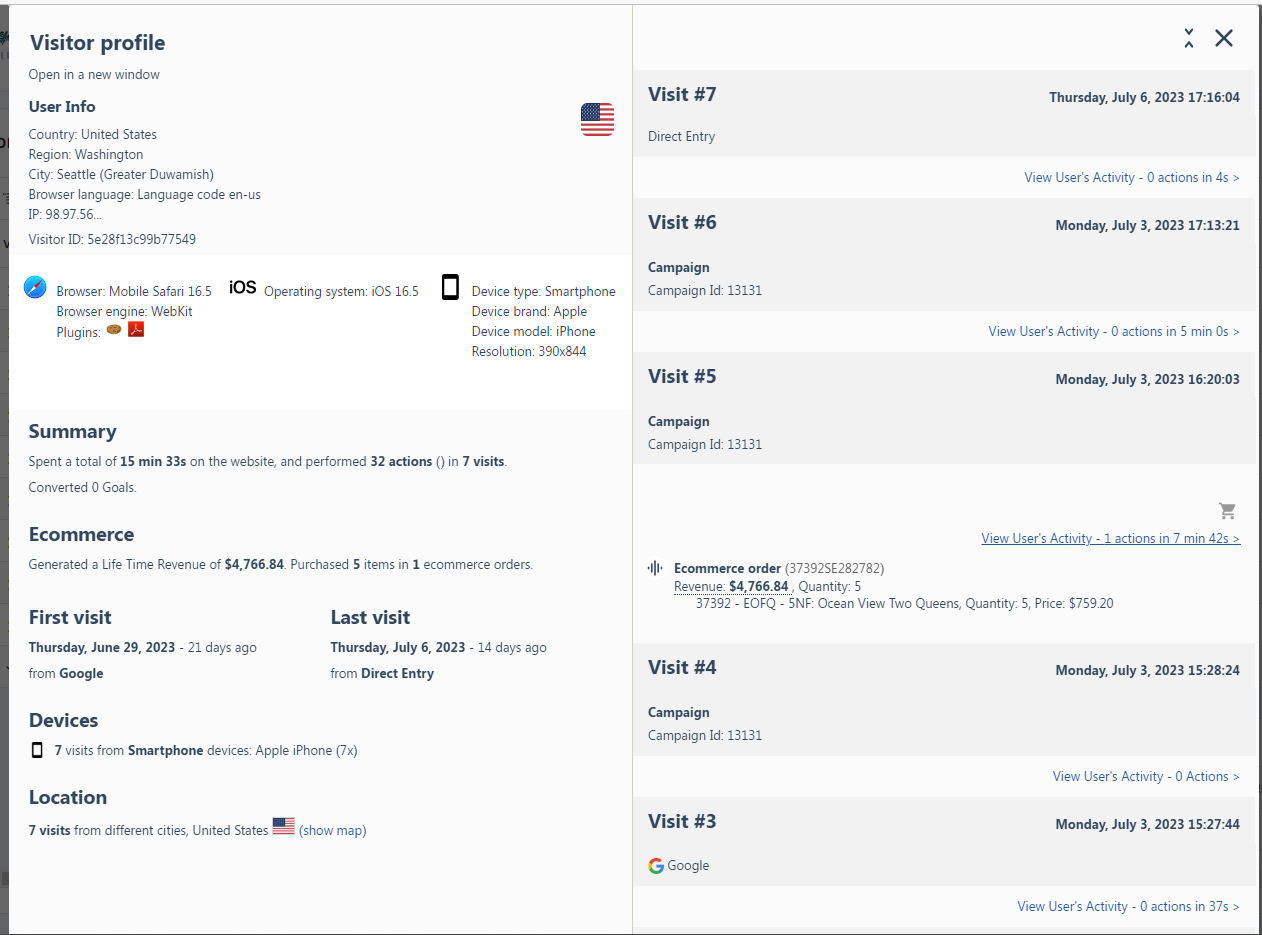Image resolution: width=1262 pixels, height=935 pixels.
Task: Click the smartphone icon under Devices
Action: [x=37, y=750]
